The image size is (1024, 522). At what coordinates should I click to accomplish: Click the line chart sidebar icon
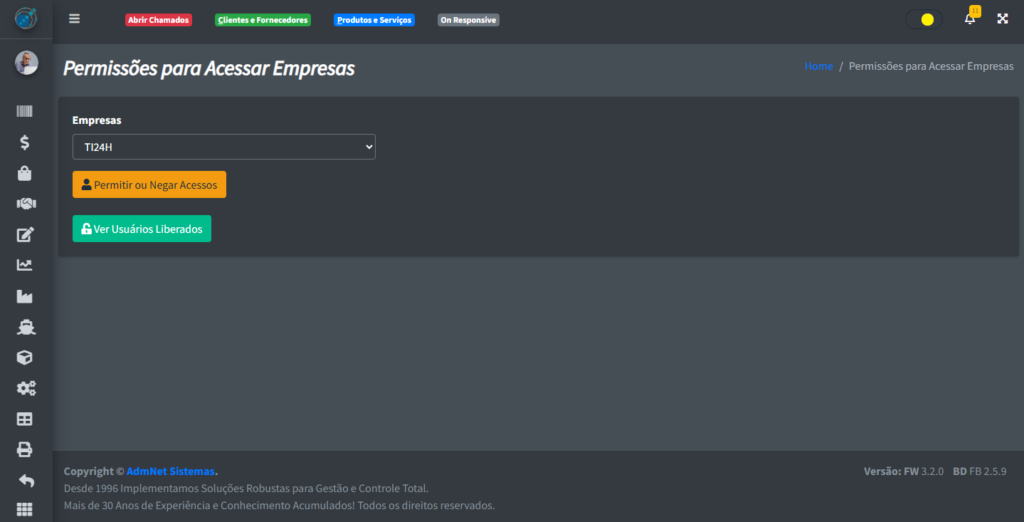[x=25, y=265]
